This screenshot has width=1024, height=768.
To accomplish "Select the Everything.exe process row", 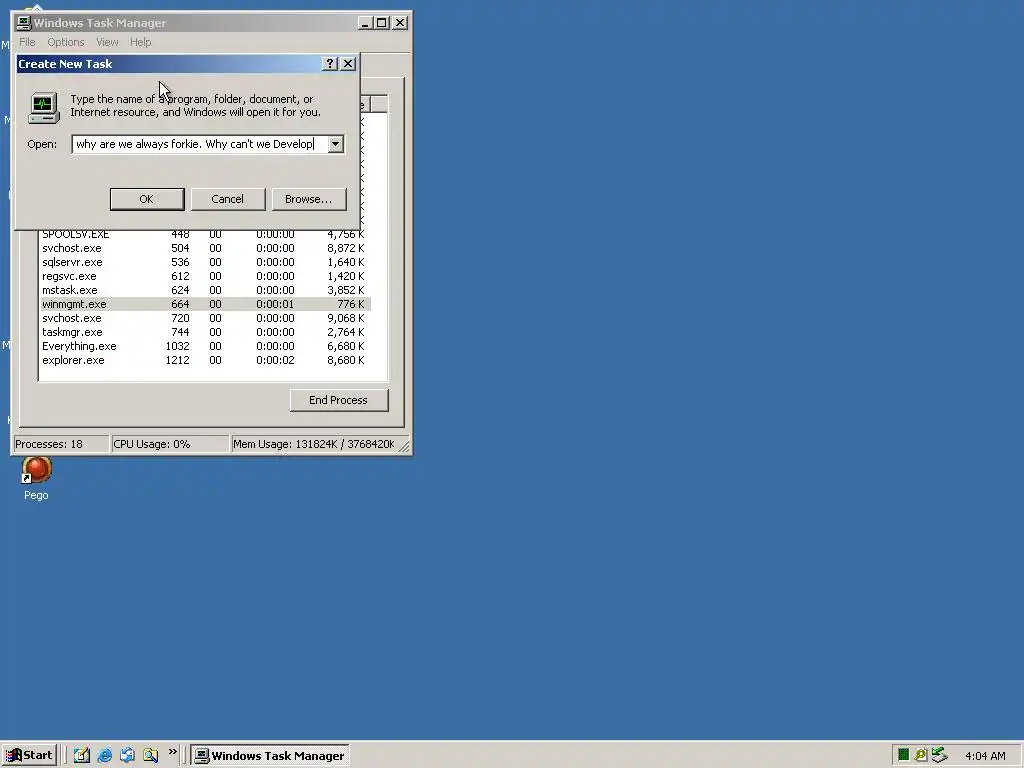I will 205,346.
